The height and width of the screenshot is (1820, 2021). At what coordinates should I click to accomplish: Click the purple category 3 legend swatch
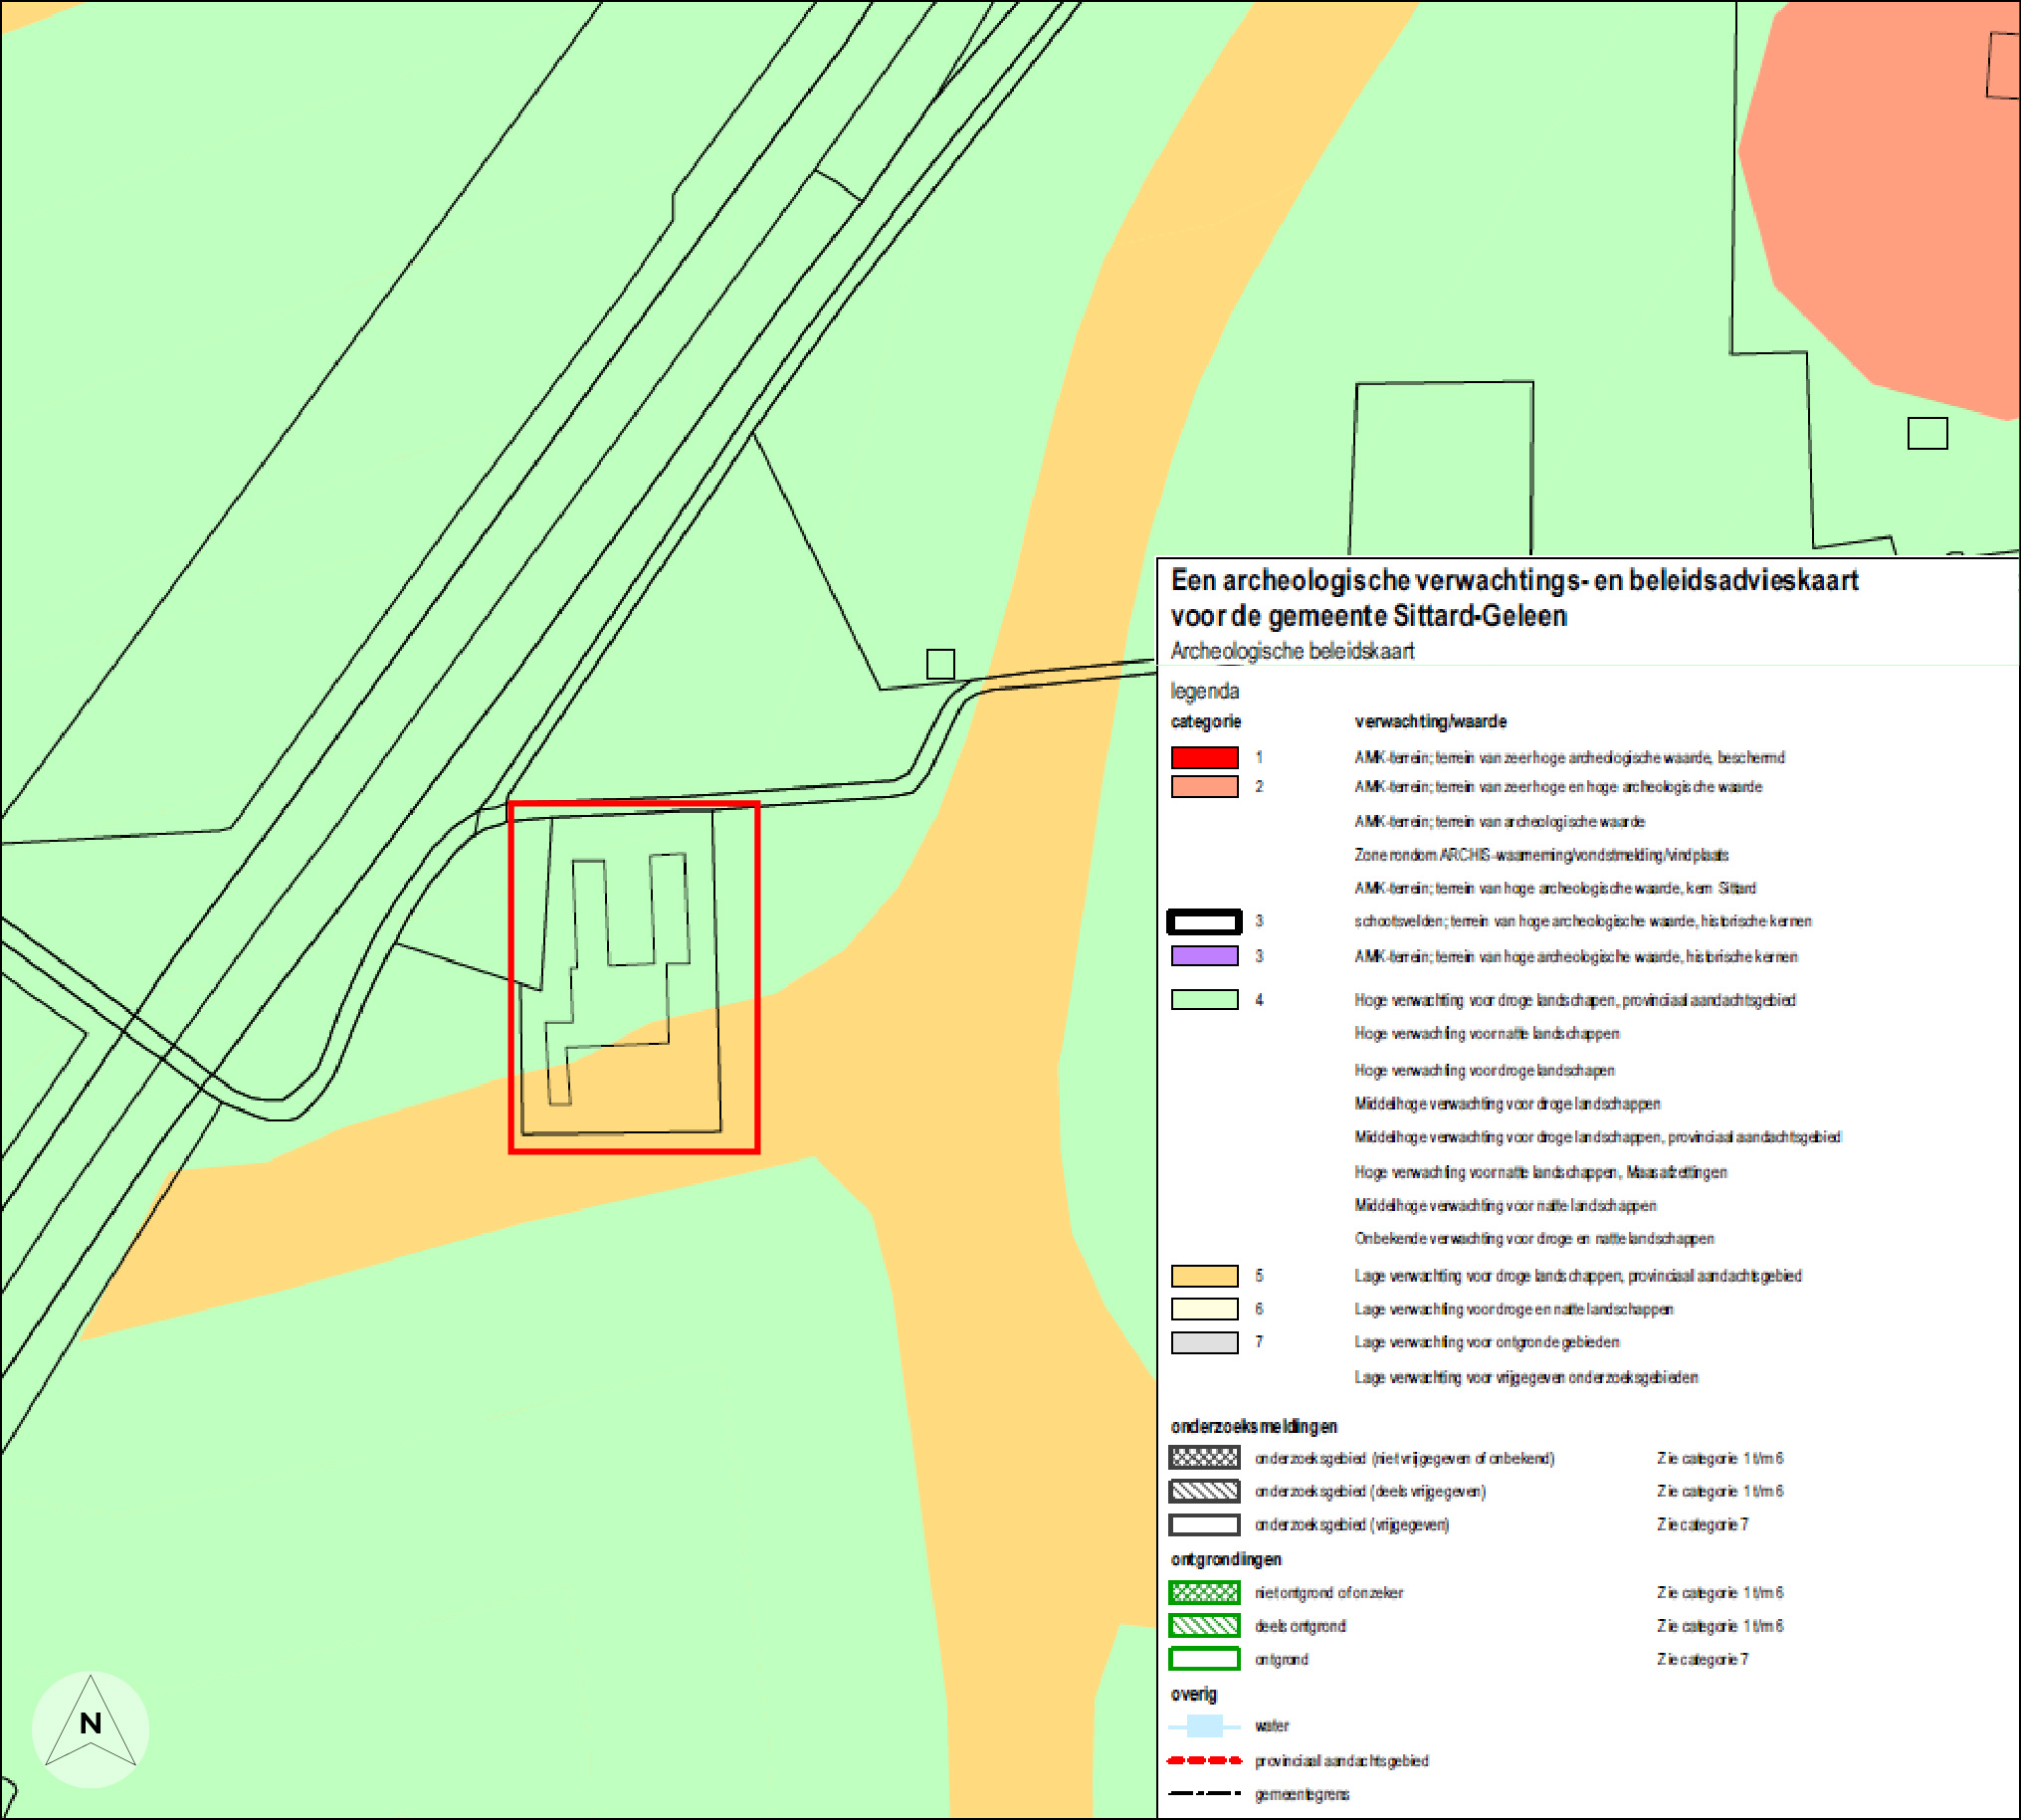click(1204, 956)
